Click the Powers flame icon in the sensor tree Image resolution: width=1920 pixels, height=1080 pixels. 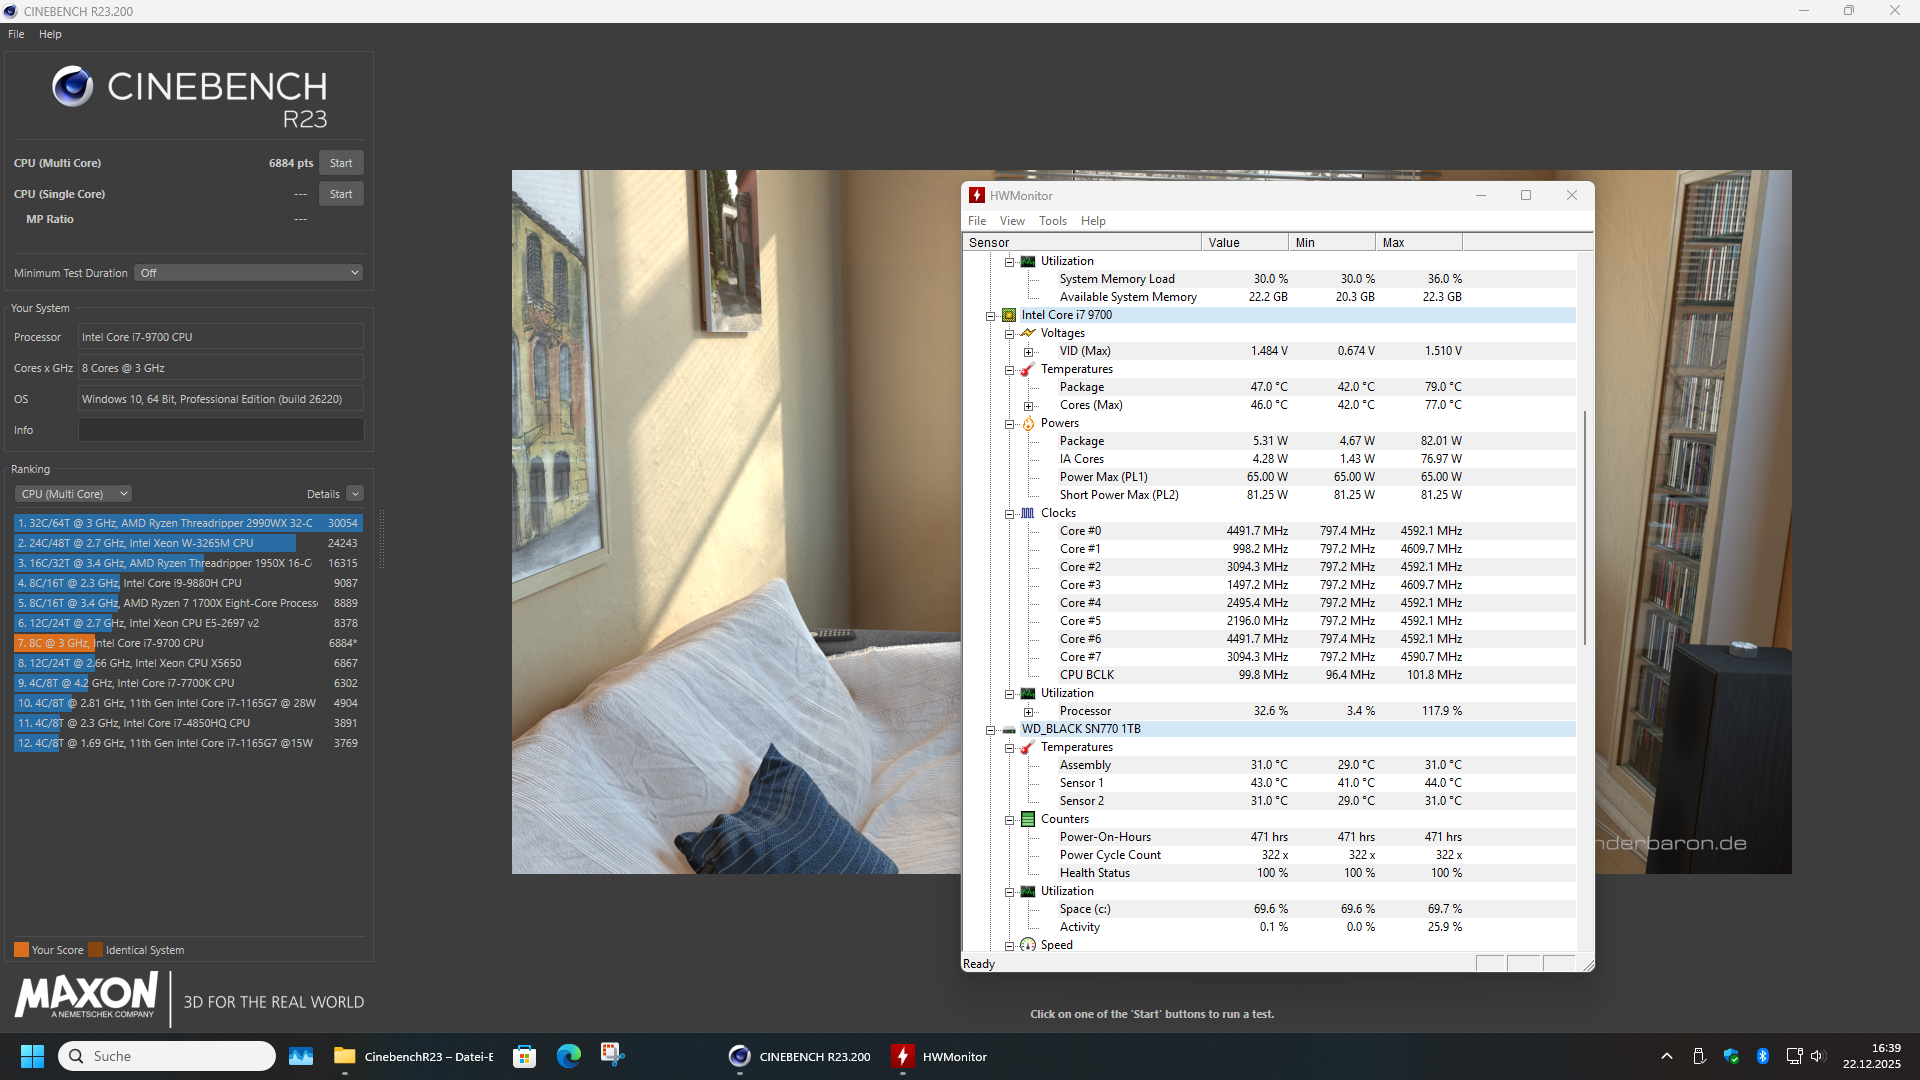(1027, 423)
